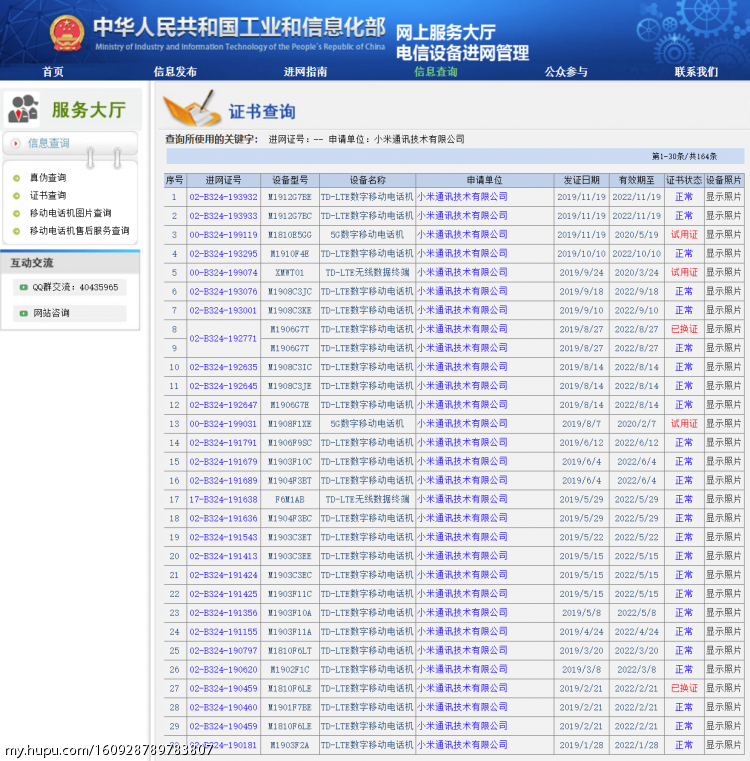Click 已换证 status in row 27
This screenshot has width=750, height=761.
tap(684, 689)
